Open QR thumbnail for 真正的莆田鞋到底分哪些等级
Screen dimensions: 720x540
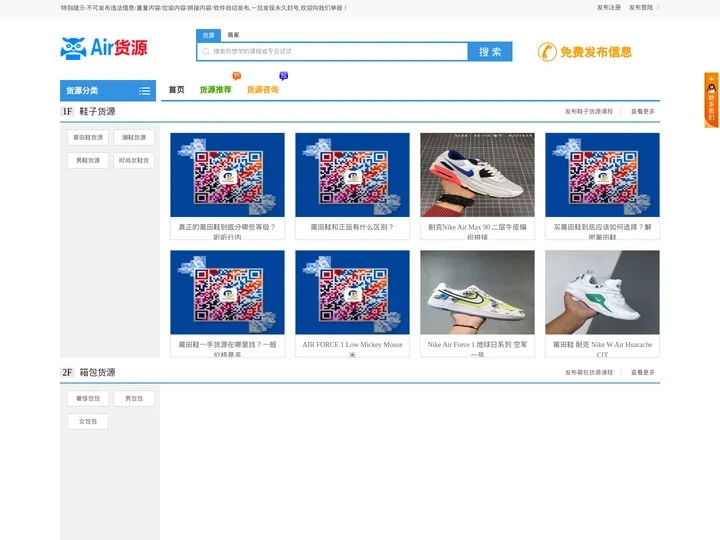tap(227, 175)
